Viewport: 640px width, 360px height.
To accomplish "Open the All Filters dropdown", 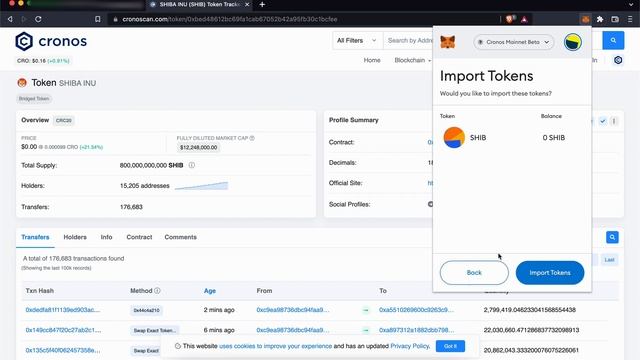I will click(357, 40).
